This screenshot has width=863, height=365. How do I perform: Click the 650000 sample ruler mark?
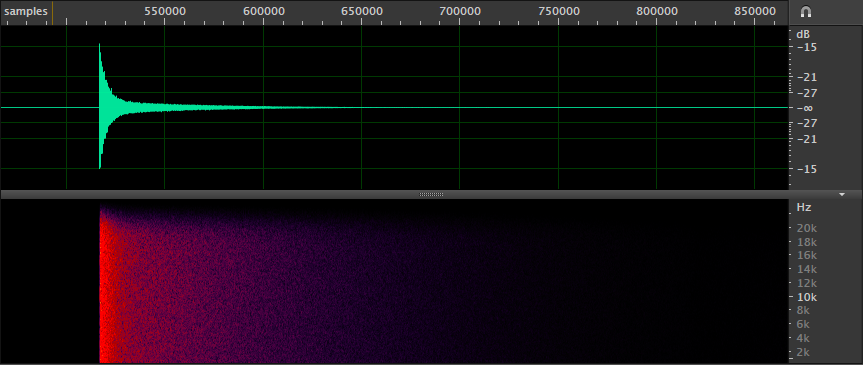click(362, 11)
